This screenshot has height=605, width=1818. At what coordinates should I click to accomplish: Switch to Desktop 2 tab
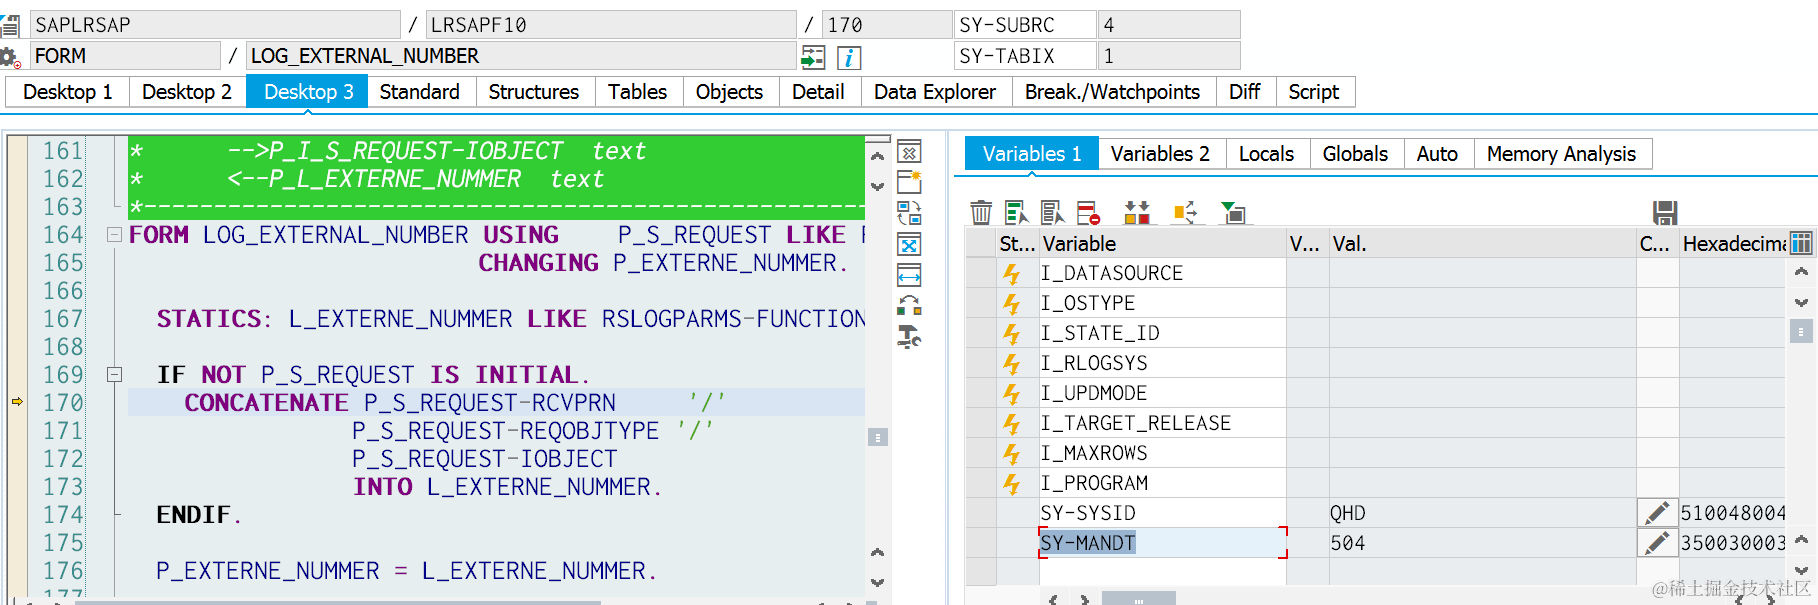pos(187,92)
